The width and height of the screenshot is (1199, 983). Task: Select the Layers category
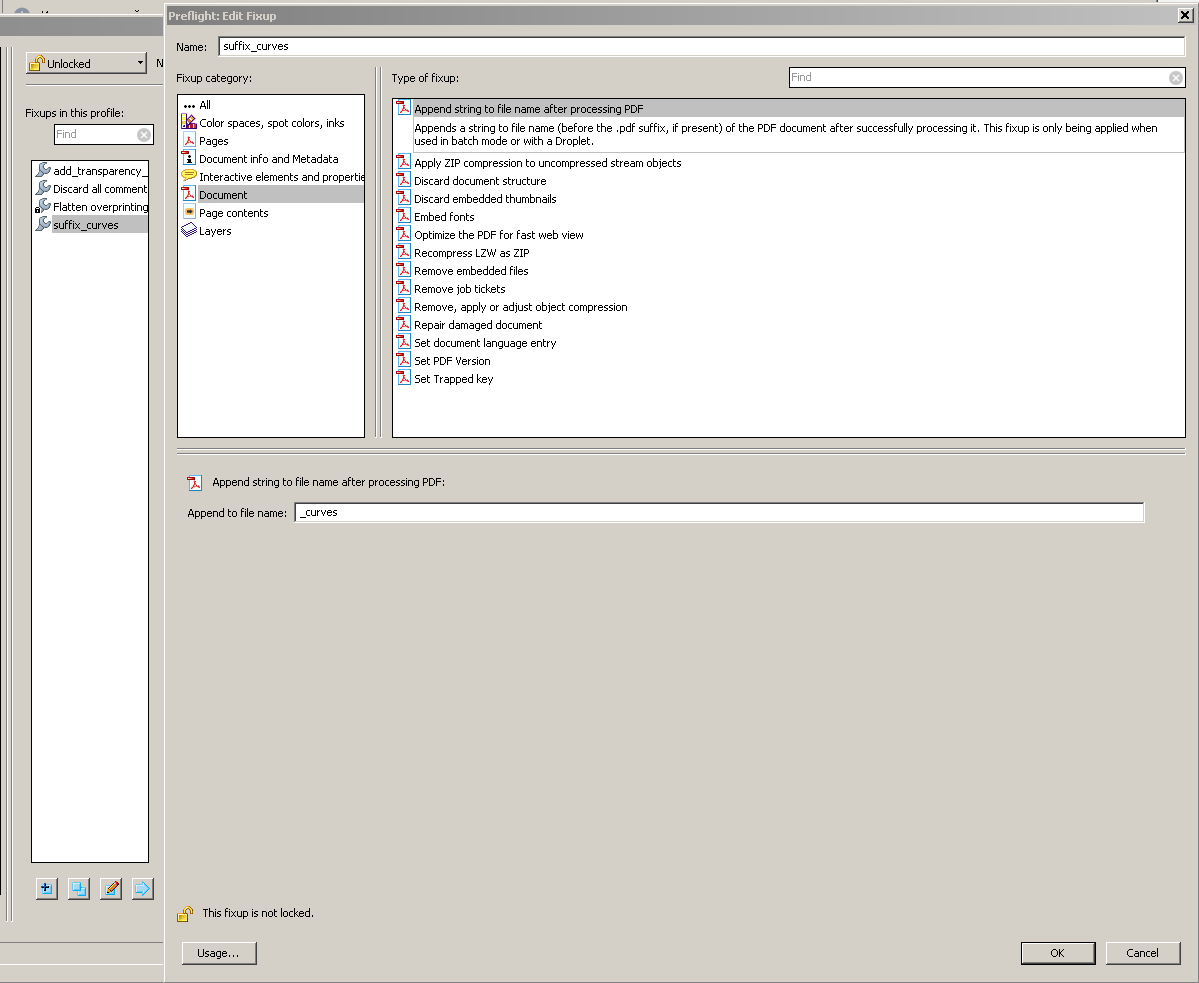(271, 231)
